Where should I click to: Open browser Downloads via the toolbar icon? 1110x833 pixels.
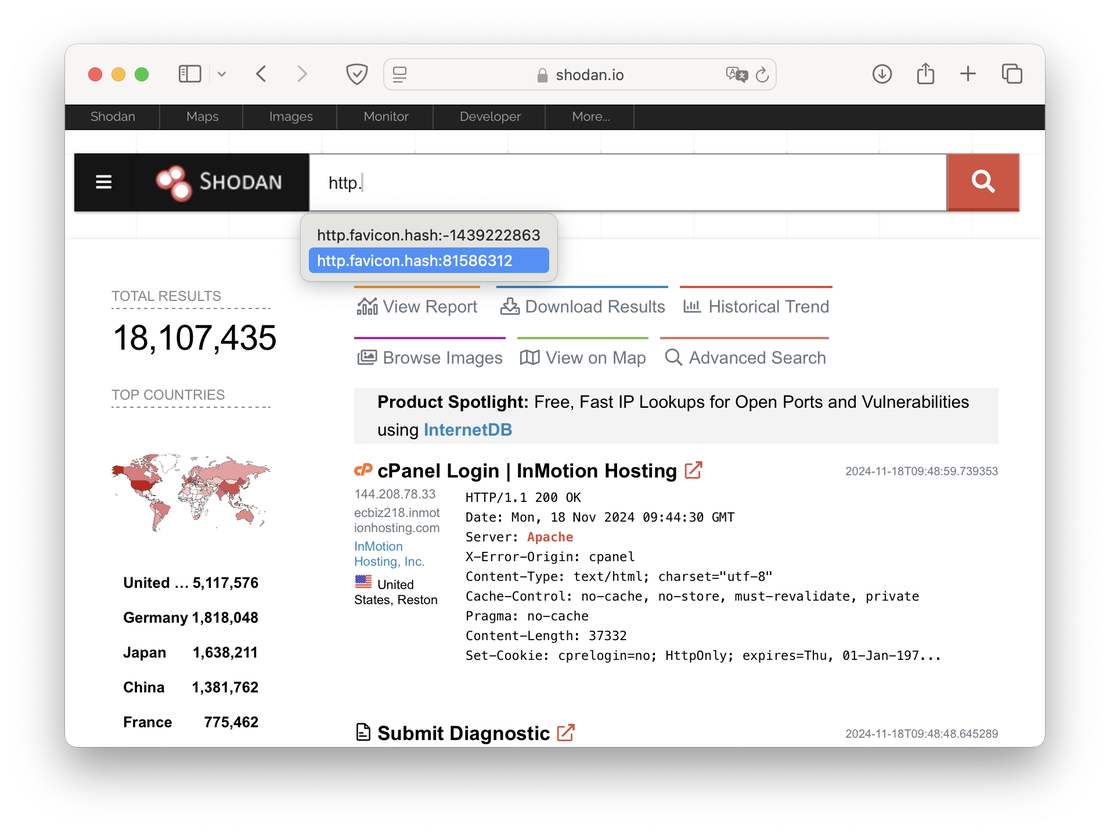[881, 74]
